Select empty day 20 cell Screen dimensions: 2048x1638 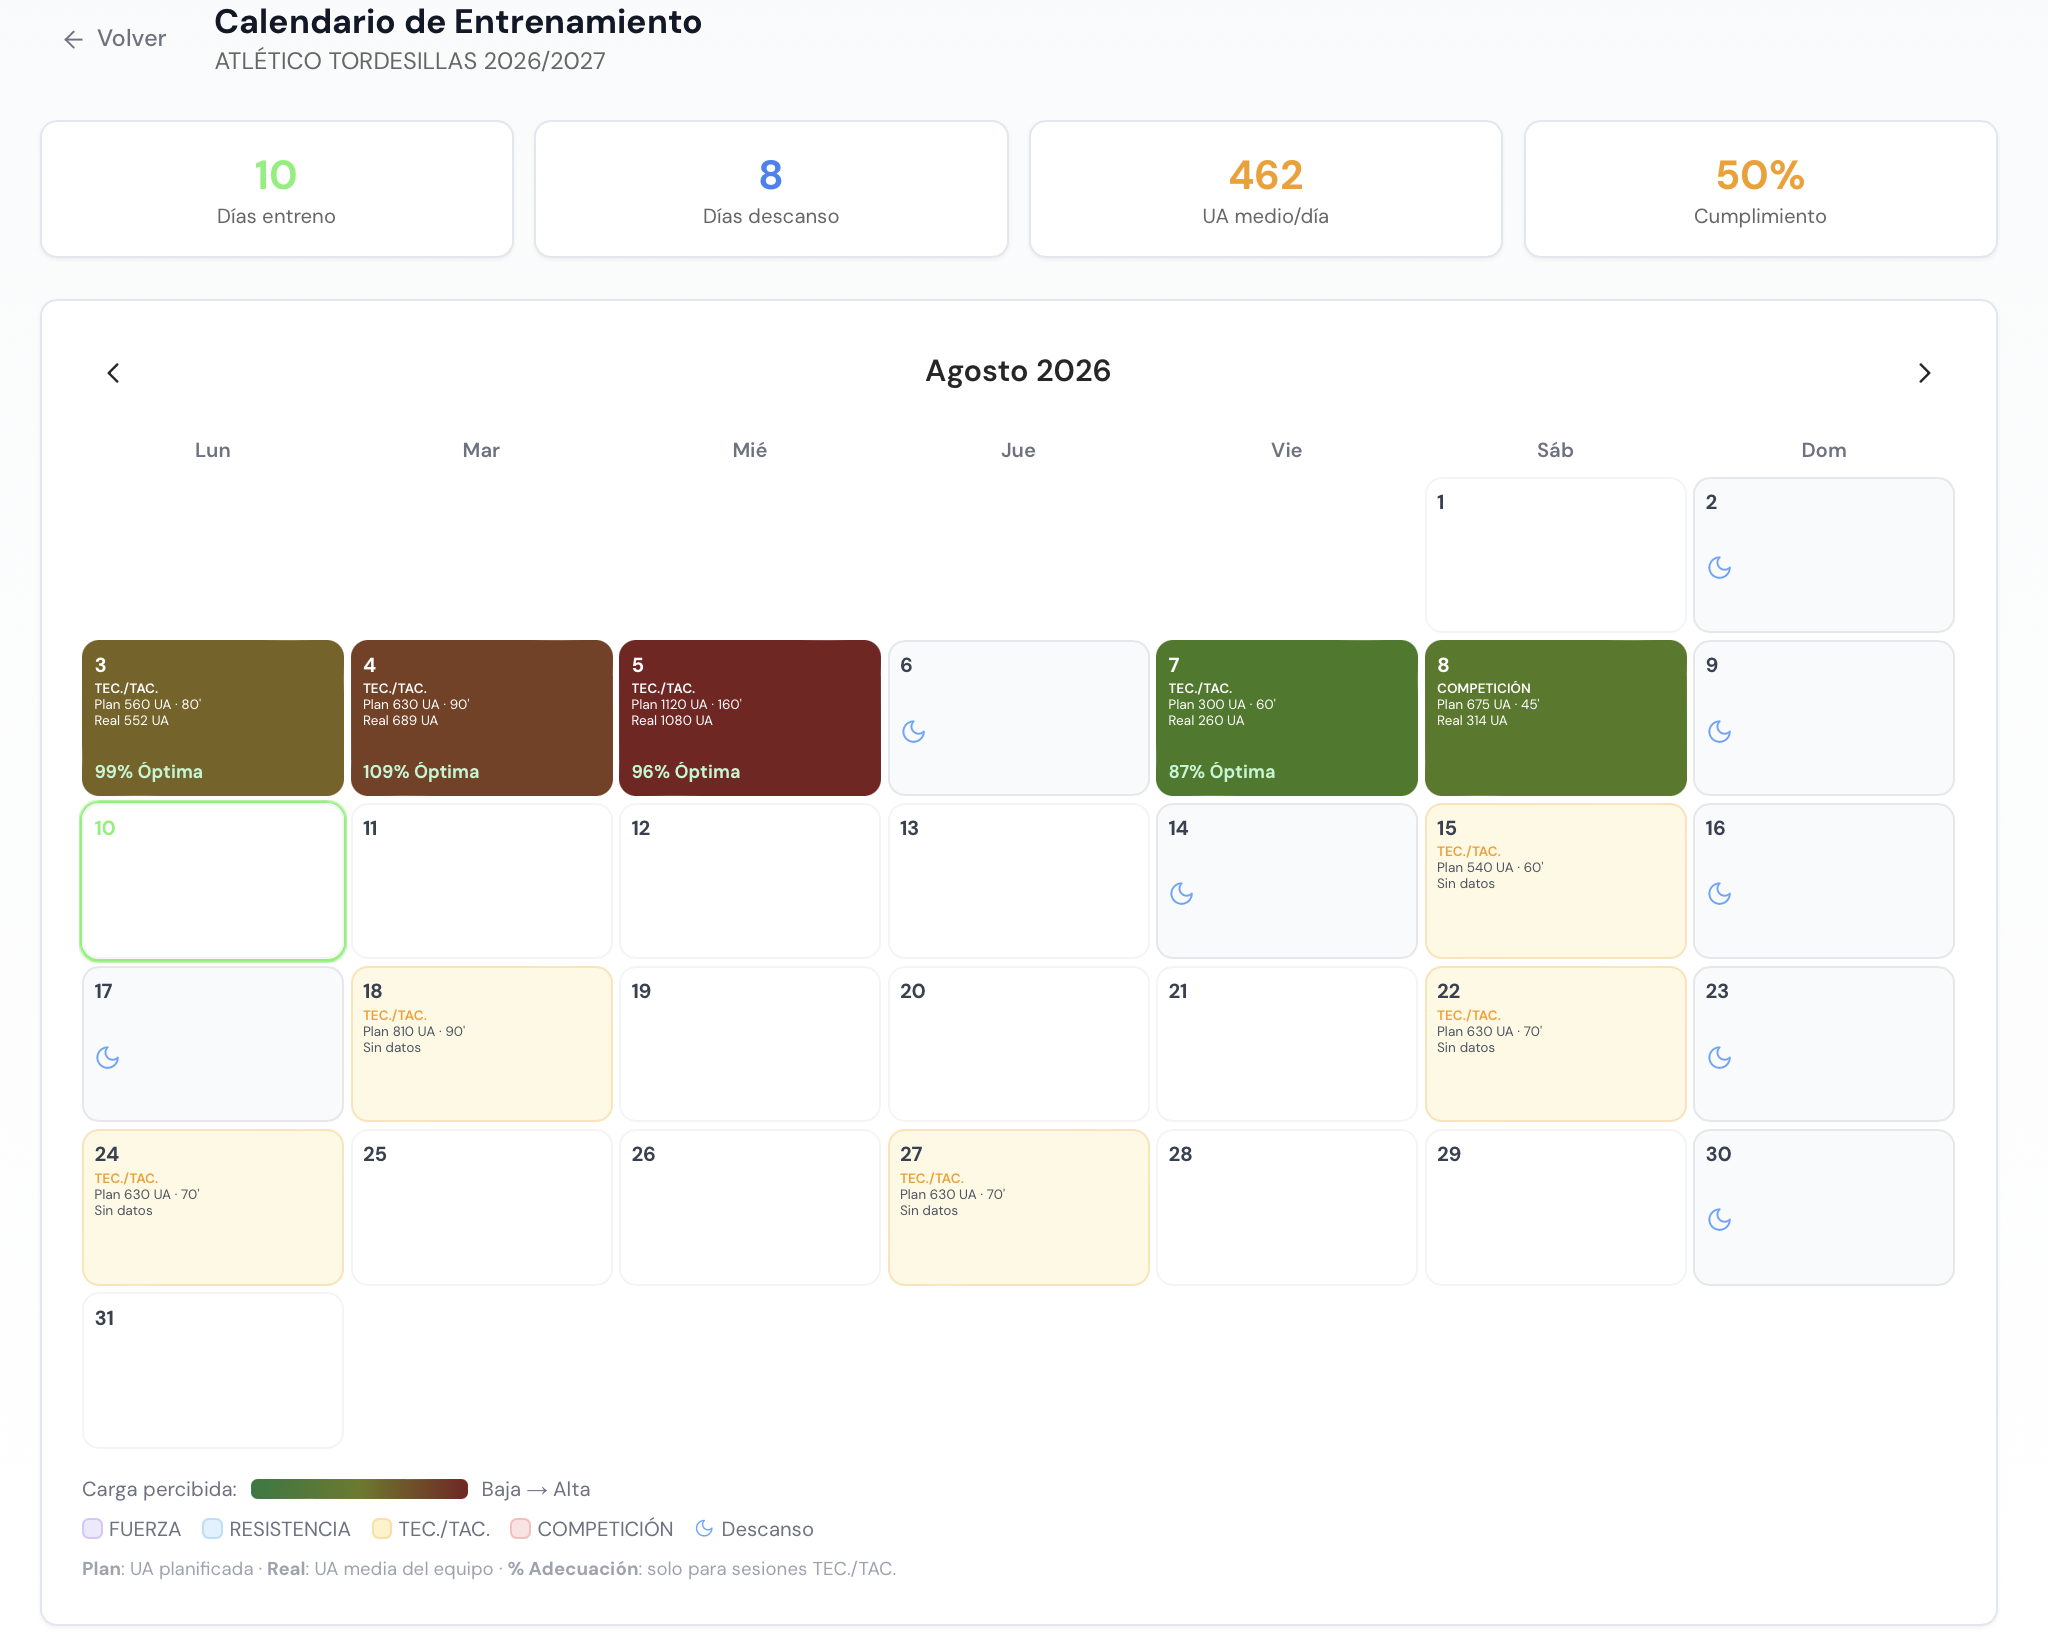click(1018, 1044)
